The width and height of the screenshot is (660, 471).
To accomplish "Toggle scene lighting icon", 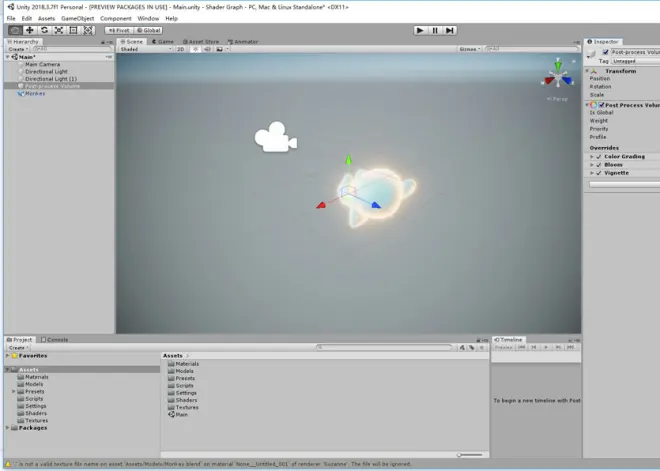I will pyautogui.click(x=195, y=49).
